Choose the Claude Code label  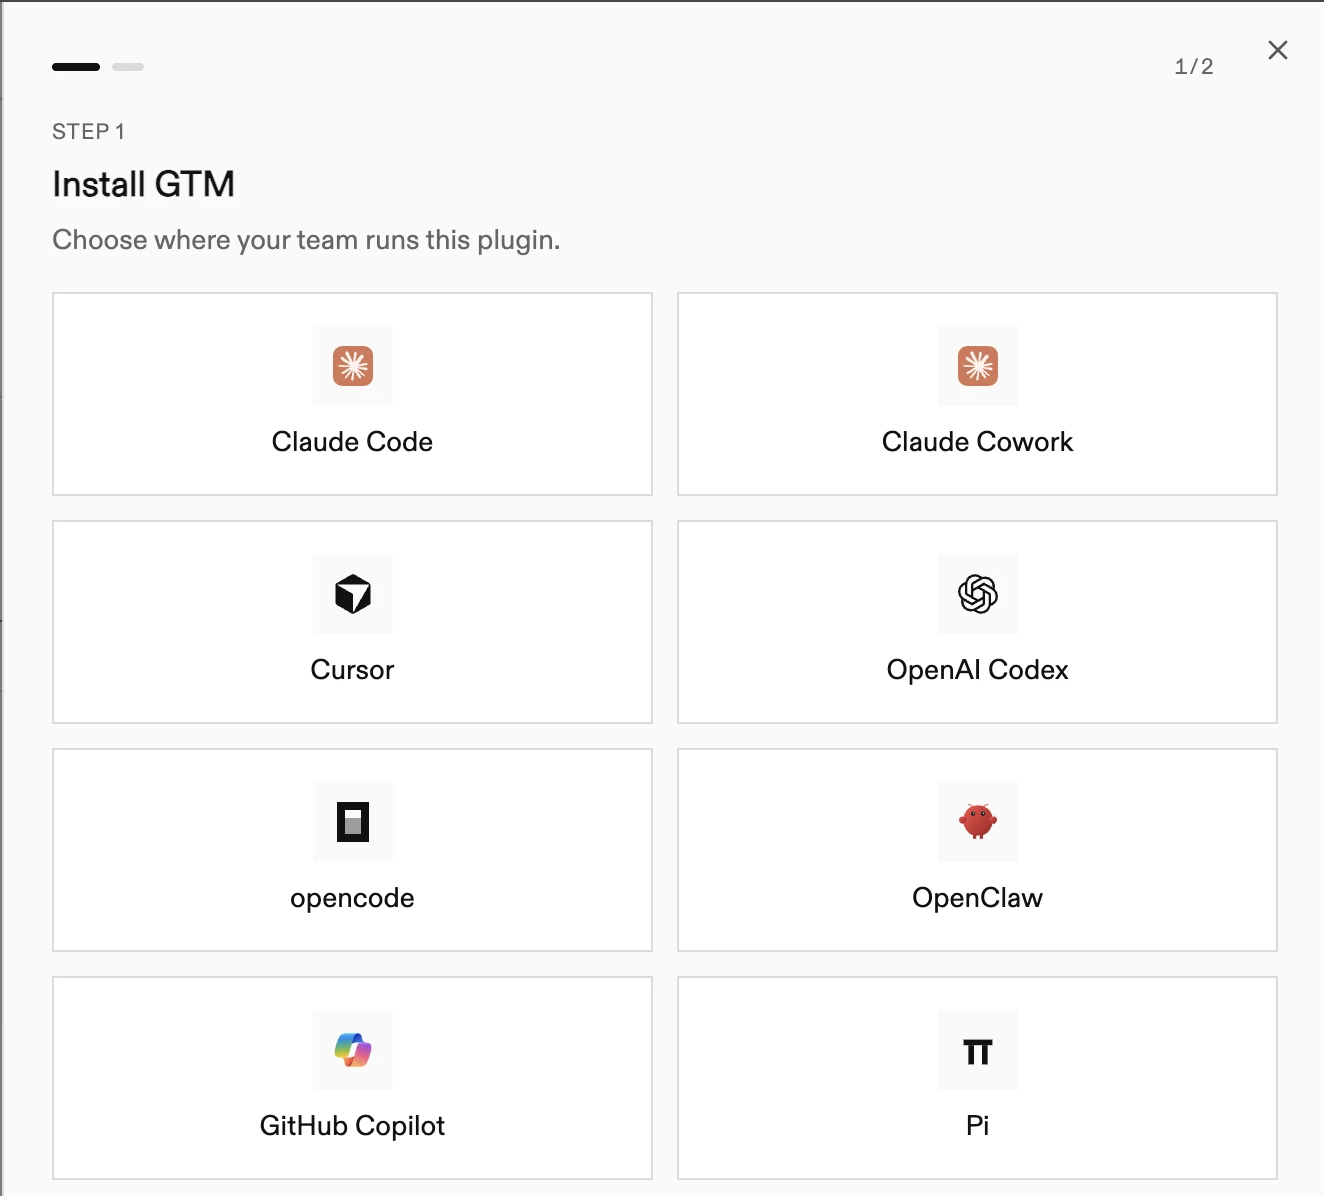click(x=352, y=442)
